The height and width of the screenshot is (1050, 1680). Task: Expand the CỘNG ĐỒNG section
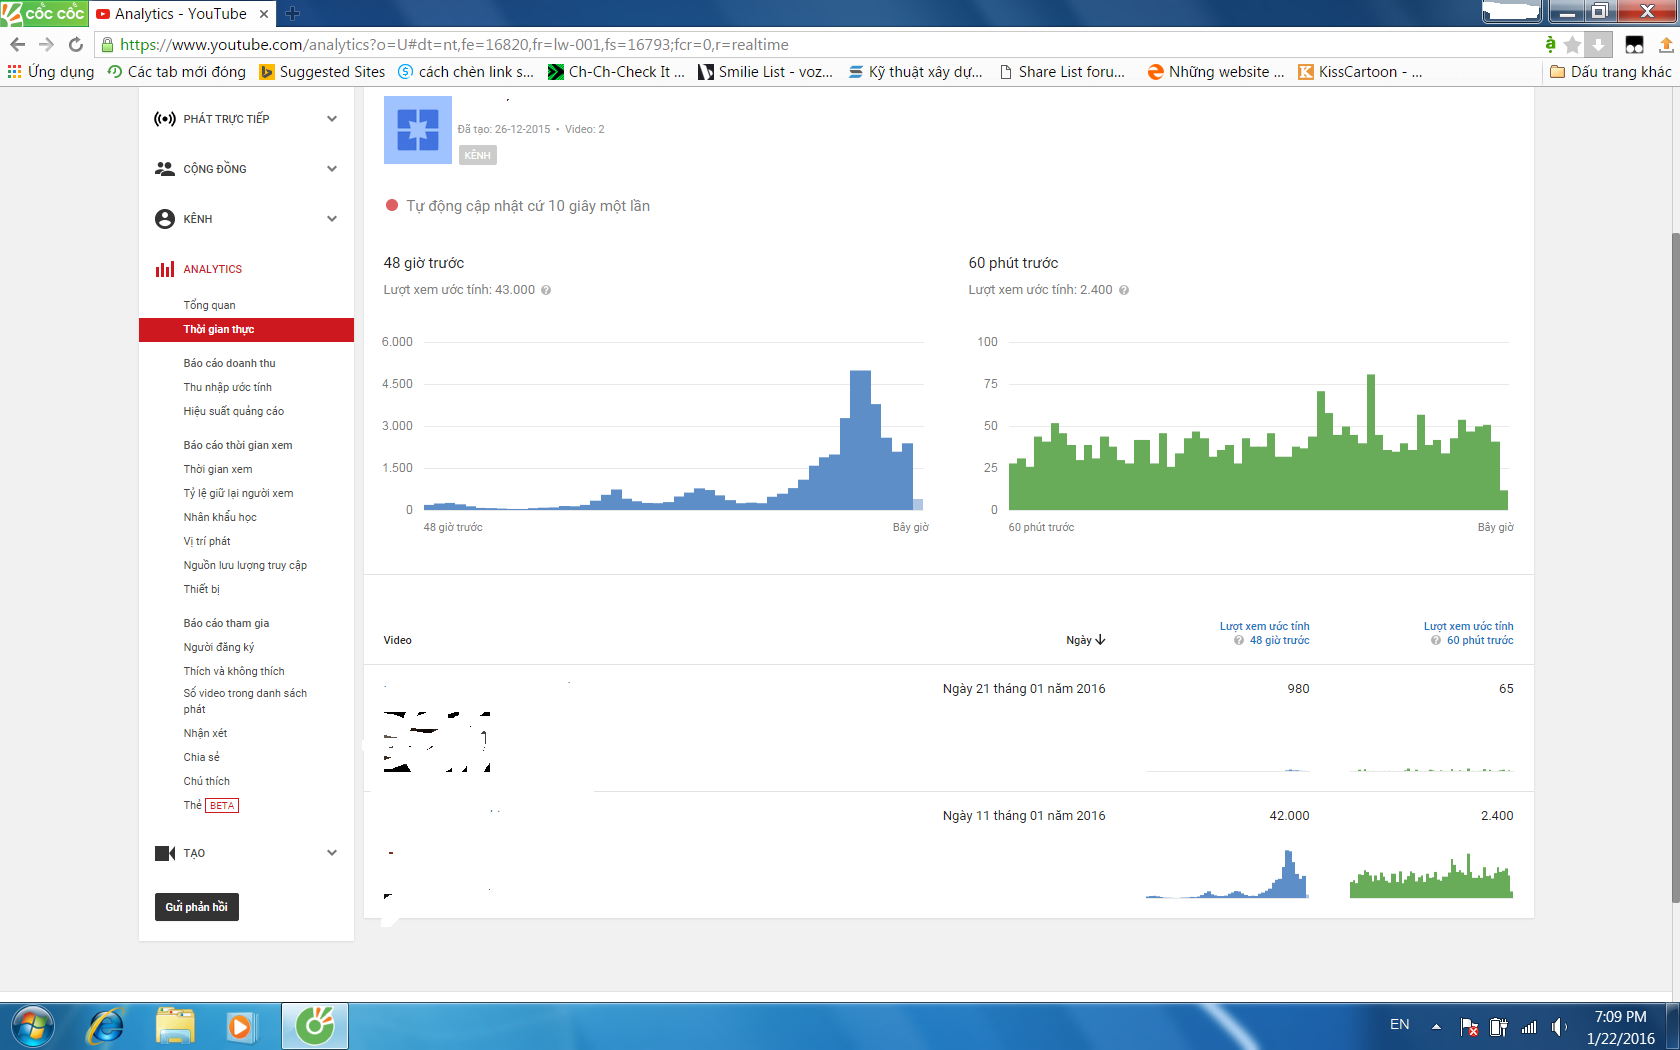(332, 169)
